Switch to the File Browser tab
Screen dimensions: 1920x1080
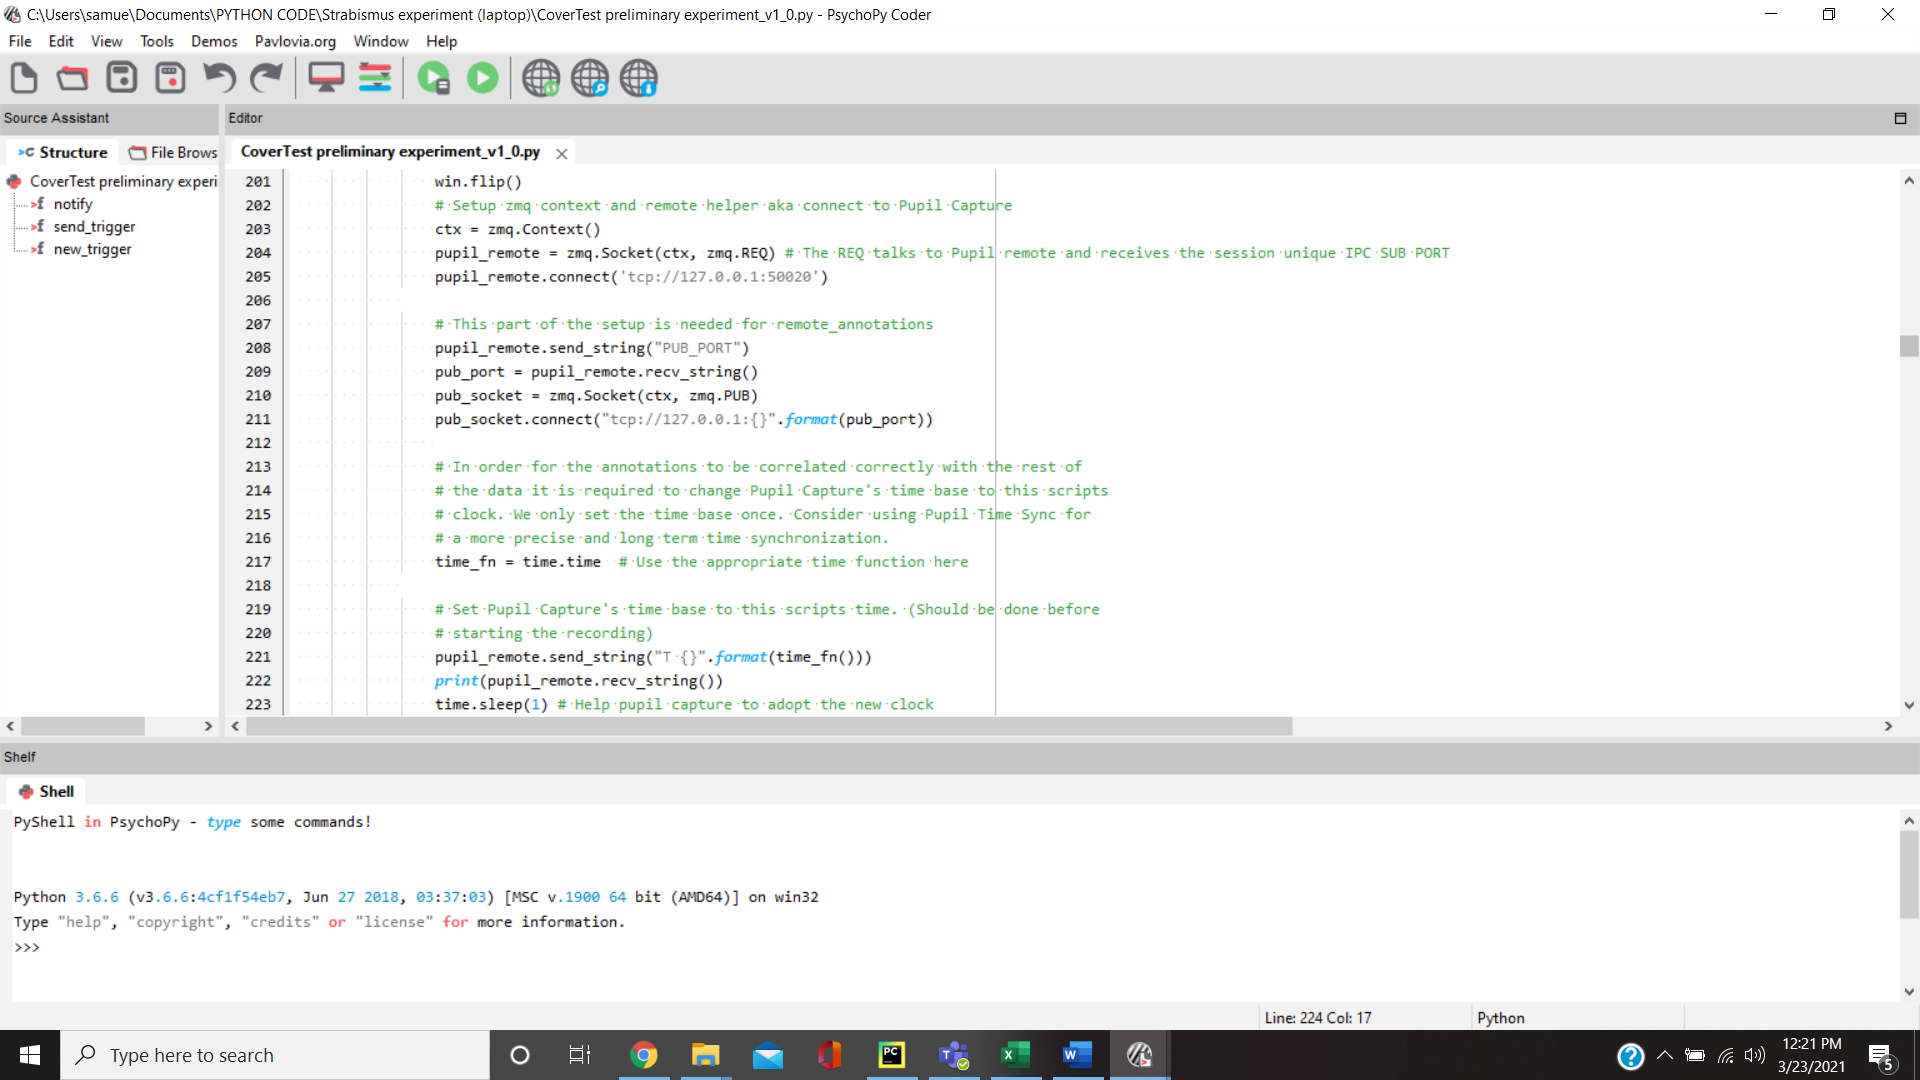point(173,152)
